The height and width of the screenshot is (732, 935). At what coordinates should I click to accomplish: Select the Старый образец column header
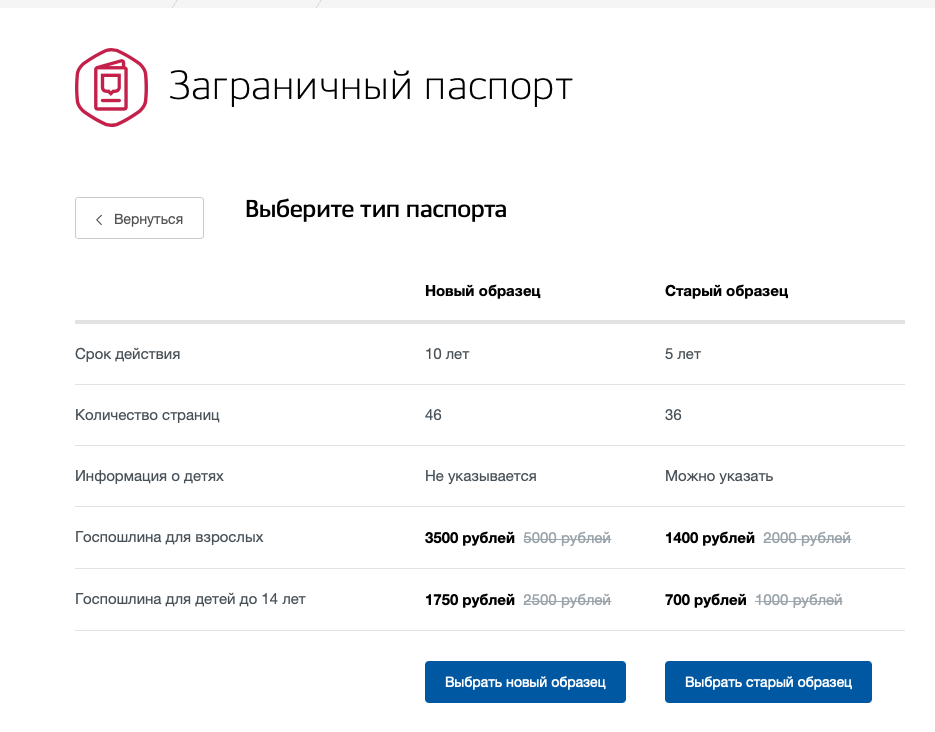pos(726,291)
